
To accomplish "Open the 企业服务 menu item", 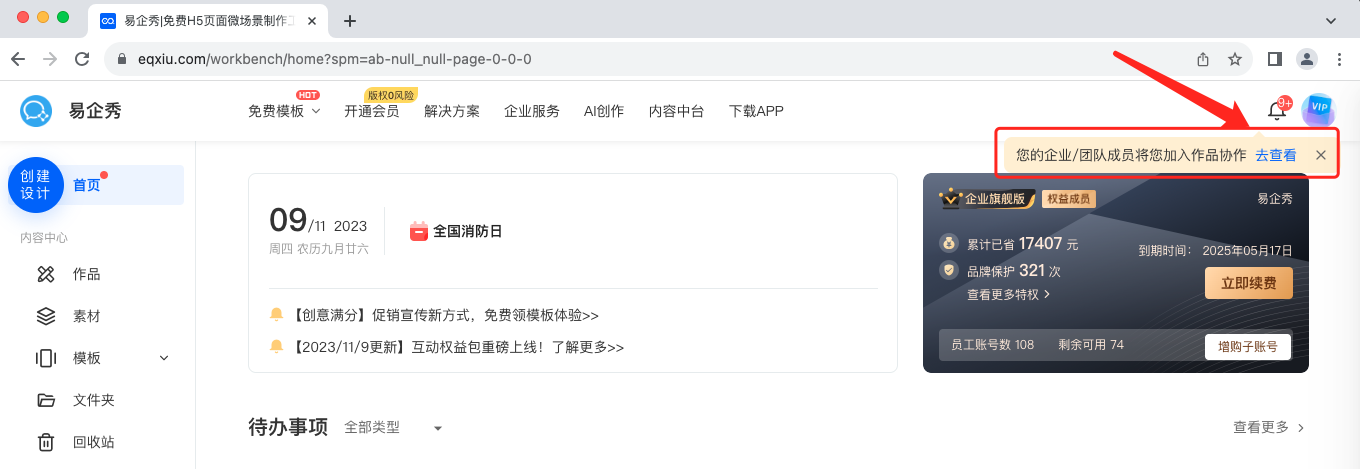I will [x=531, y=111].
